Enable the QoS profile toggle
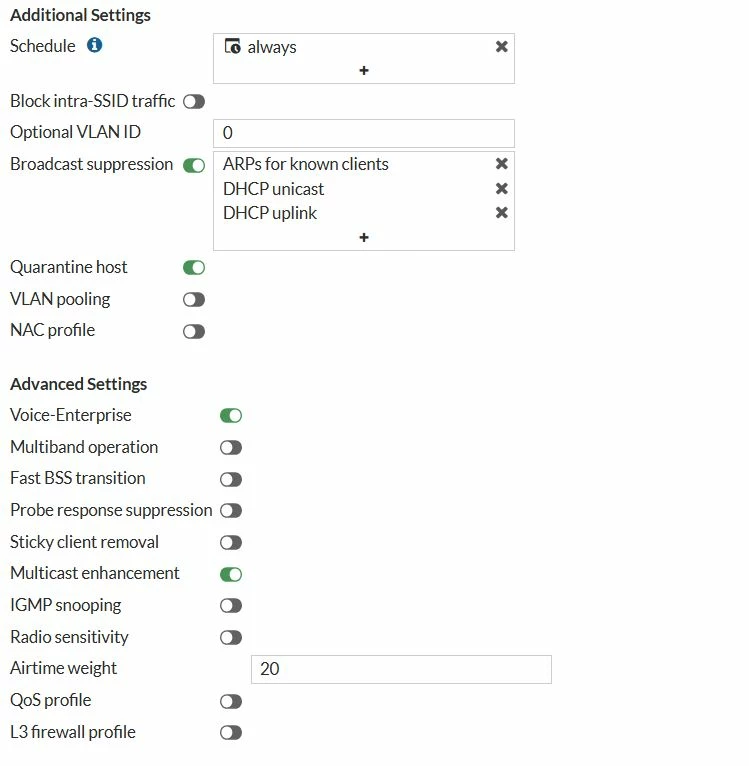This screenshot has width=749, height=766. click(x=231, y=702)
